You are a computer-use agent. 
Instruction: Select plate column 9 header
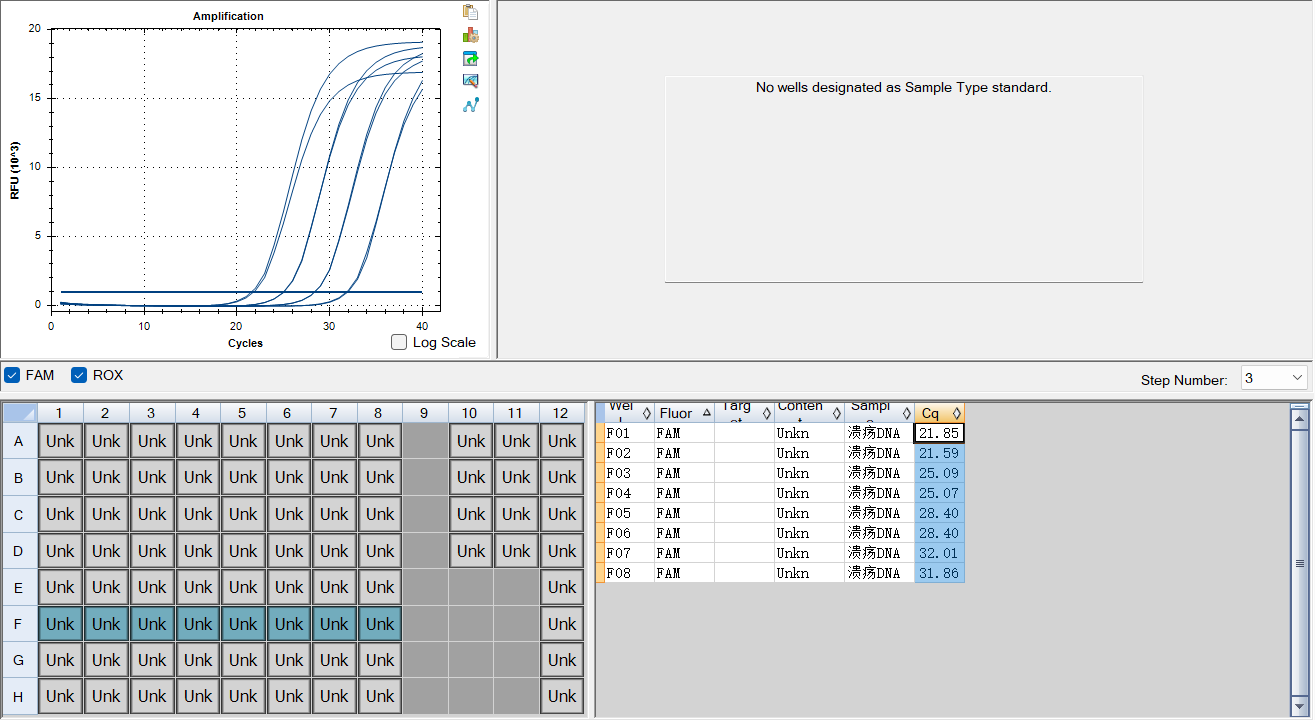425,413
